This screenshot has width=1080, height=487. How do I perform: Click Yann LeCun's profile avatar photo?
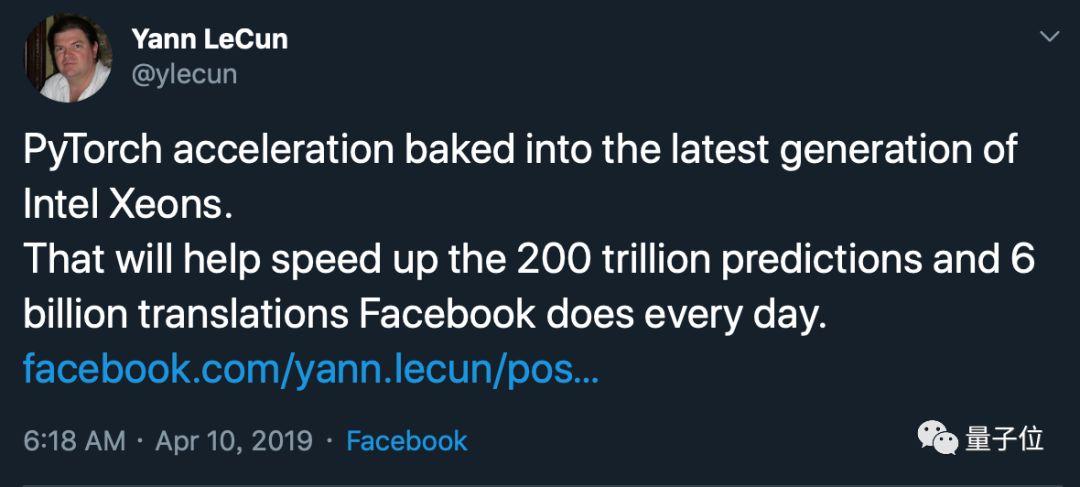click(68, 59)
